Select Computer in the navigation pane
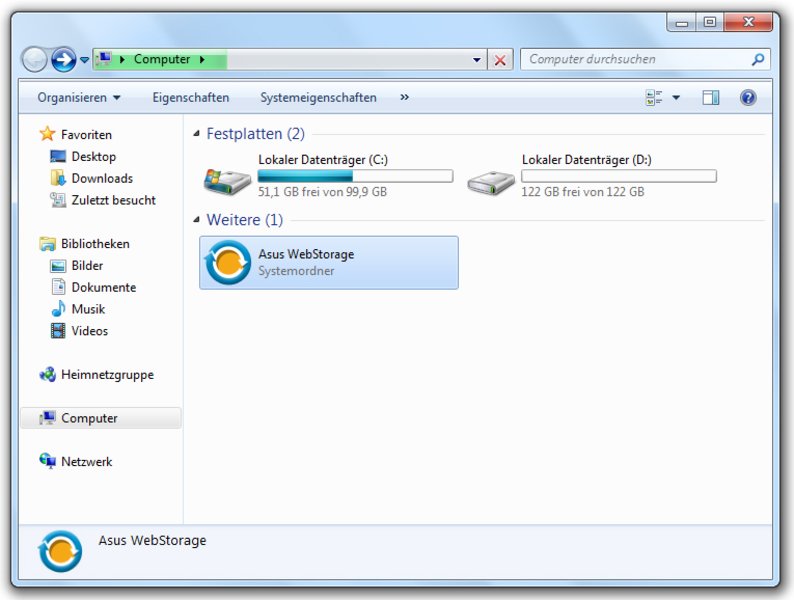The height and width of the screenshot is (600, 794). pos(89,418)
